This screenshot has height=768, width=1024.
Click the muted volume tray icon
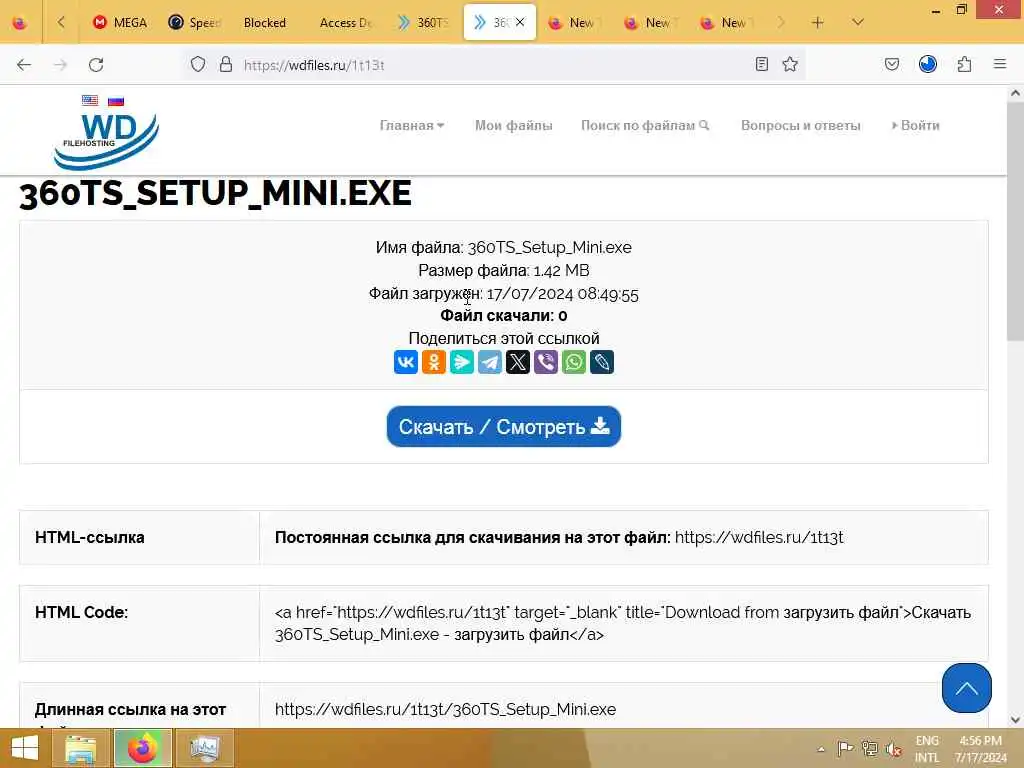click(893, 749)
